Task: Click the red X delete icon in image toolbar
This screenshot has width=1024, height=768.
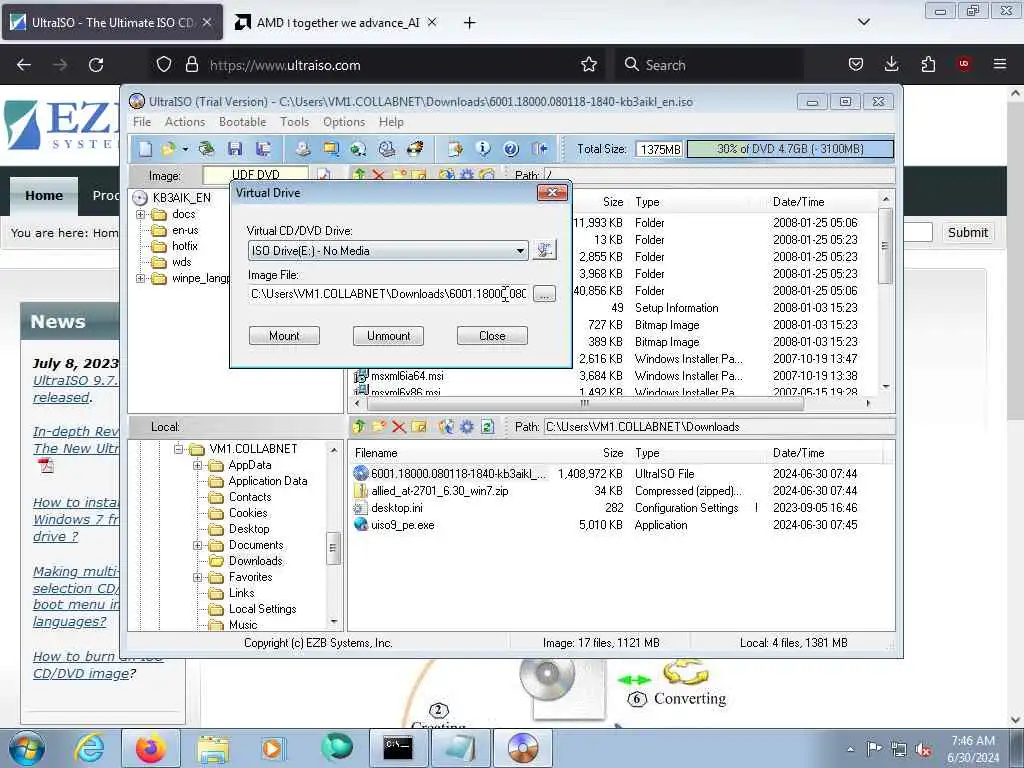Action: click(x=378, y=175)
